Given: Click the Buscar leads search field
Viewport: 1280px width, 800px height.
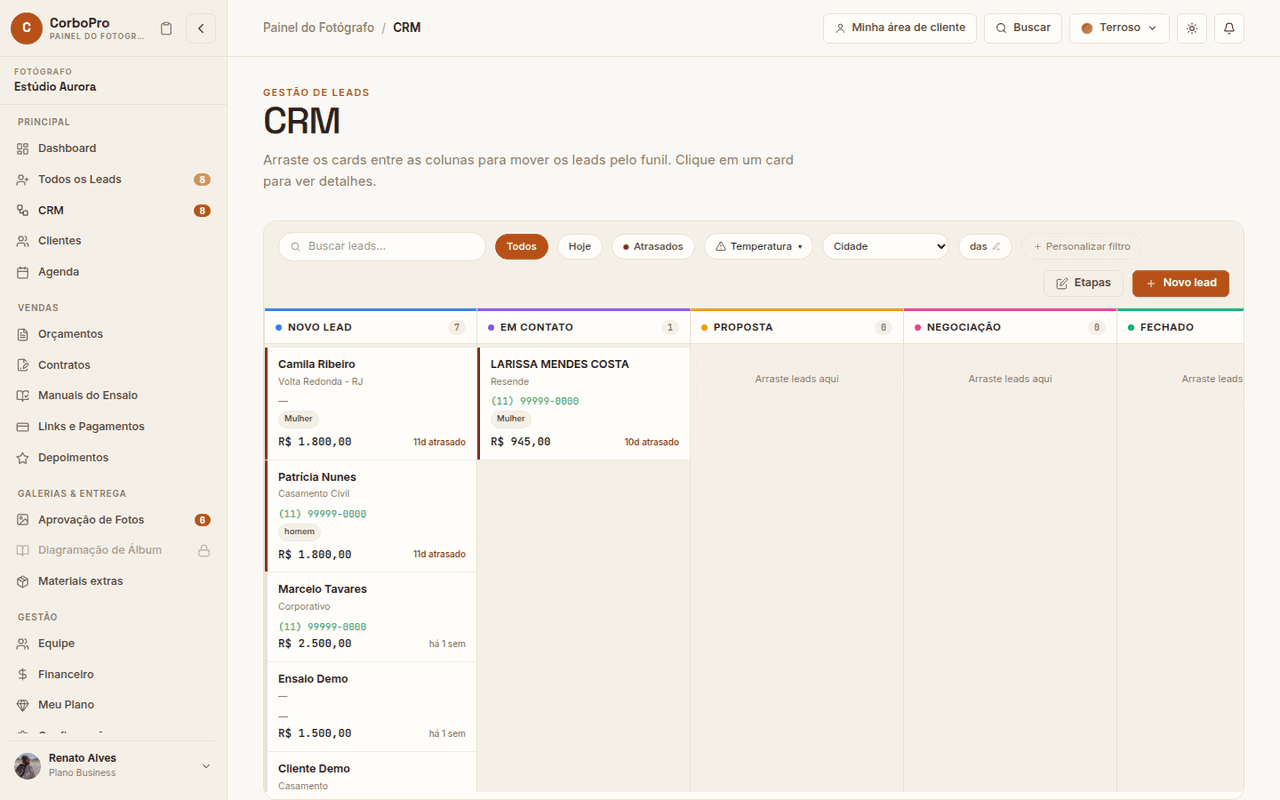Looking at the screenshot, I should (382, 246).
